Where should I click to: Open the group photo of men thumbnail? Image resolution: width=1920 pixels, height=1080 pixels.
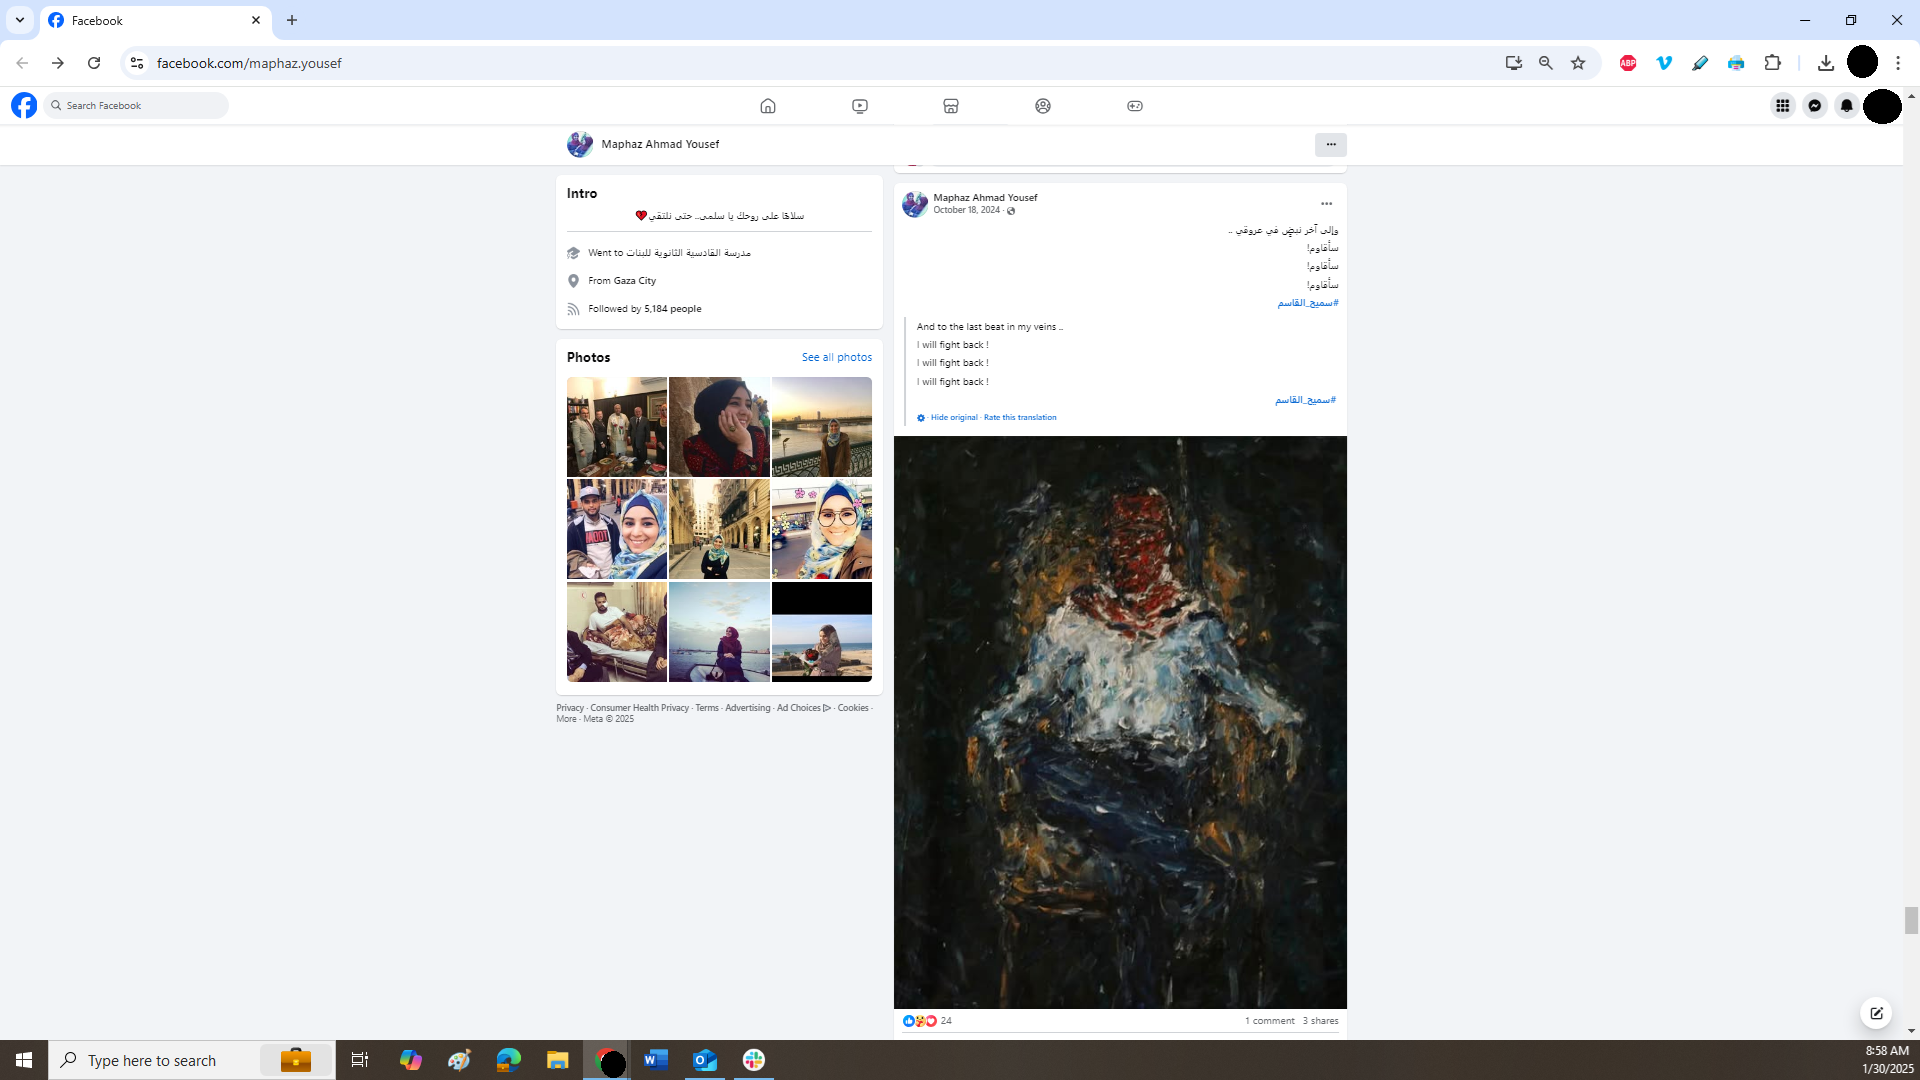pyautogui.click(x=617, y=427)
